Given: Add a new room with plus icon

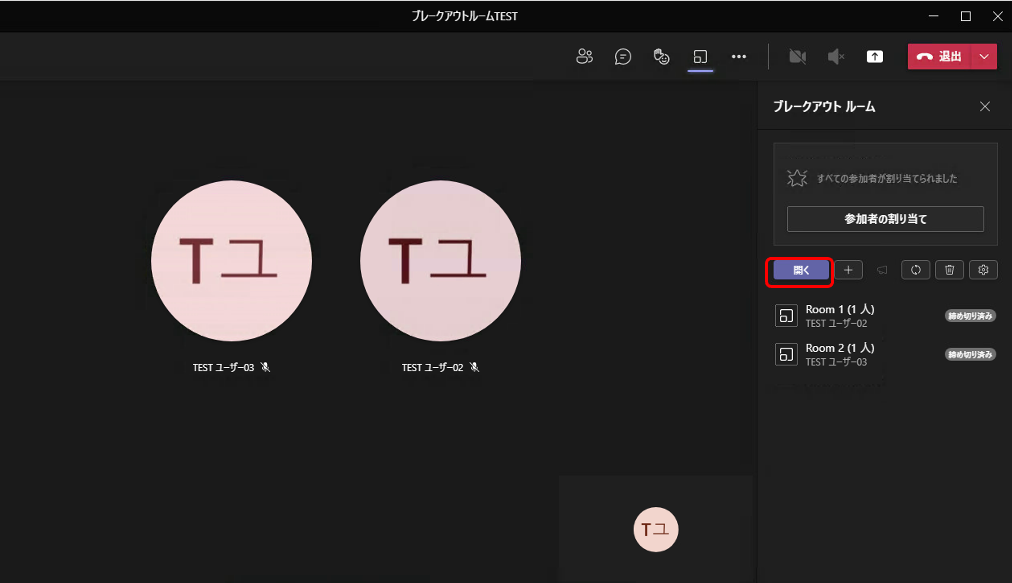Looking at the screenshot, I should pos(848,270).
